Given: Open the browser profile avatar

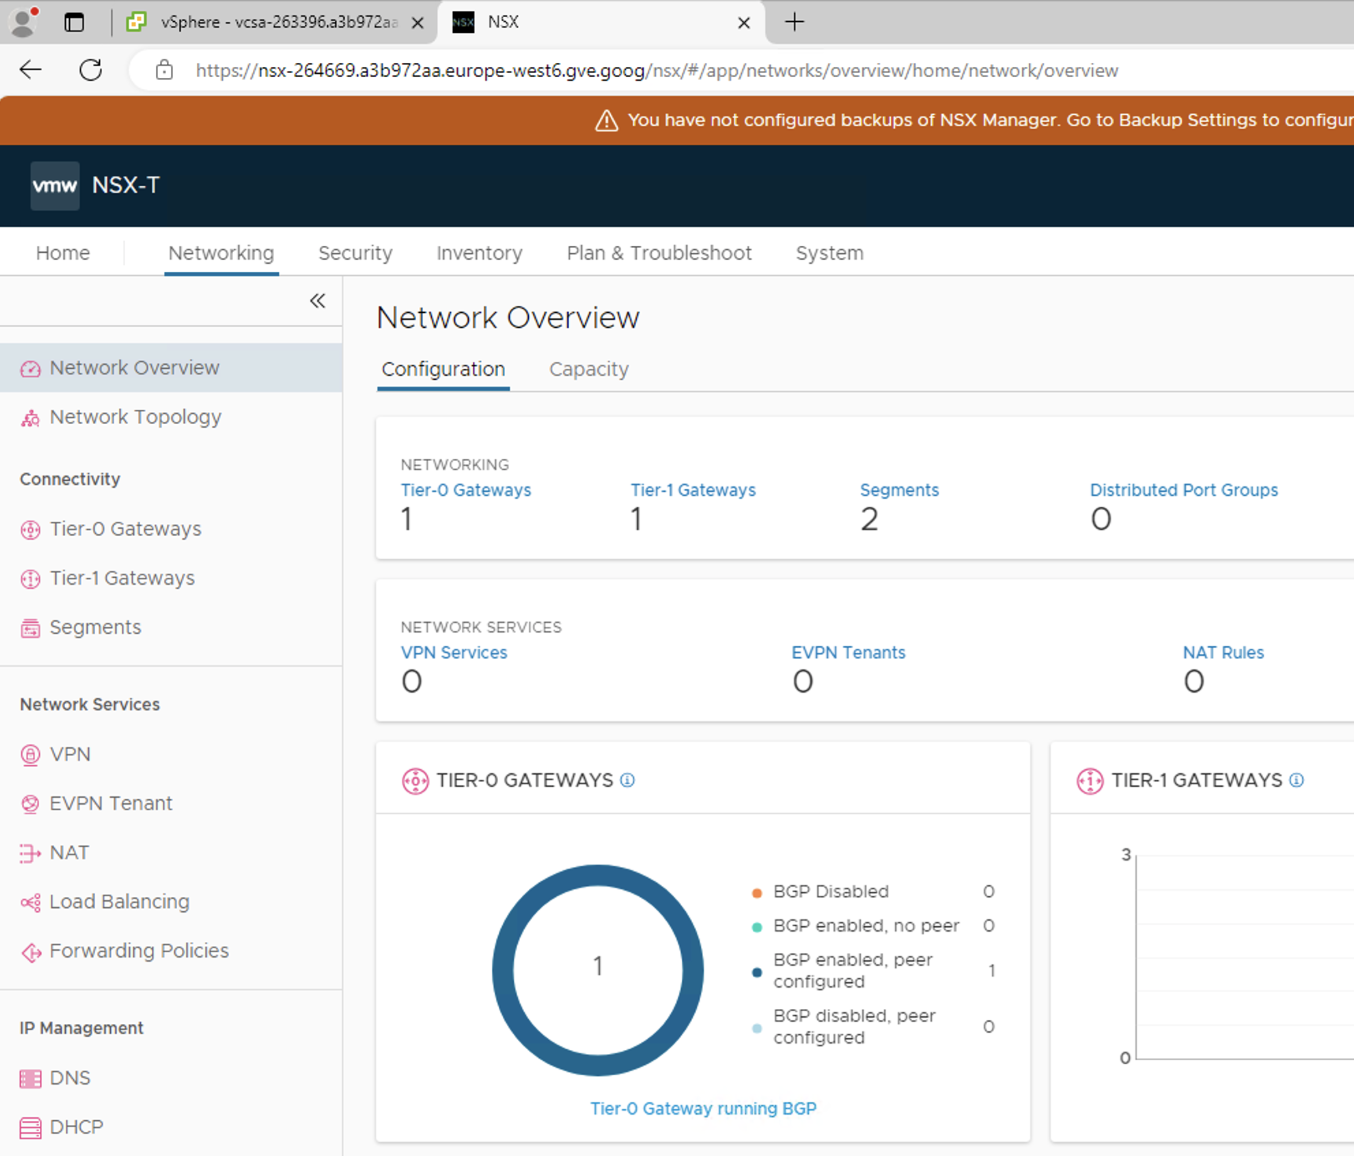Looking at the screenshot, I should coord(24,21).
